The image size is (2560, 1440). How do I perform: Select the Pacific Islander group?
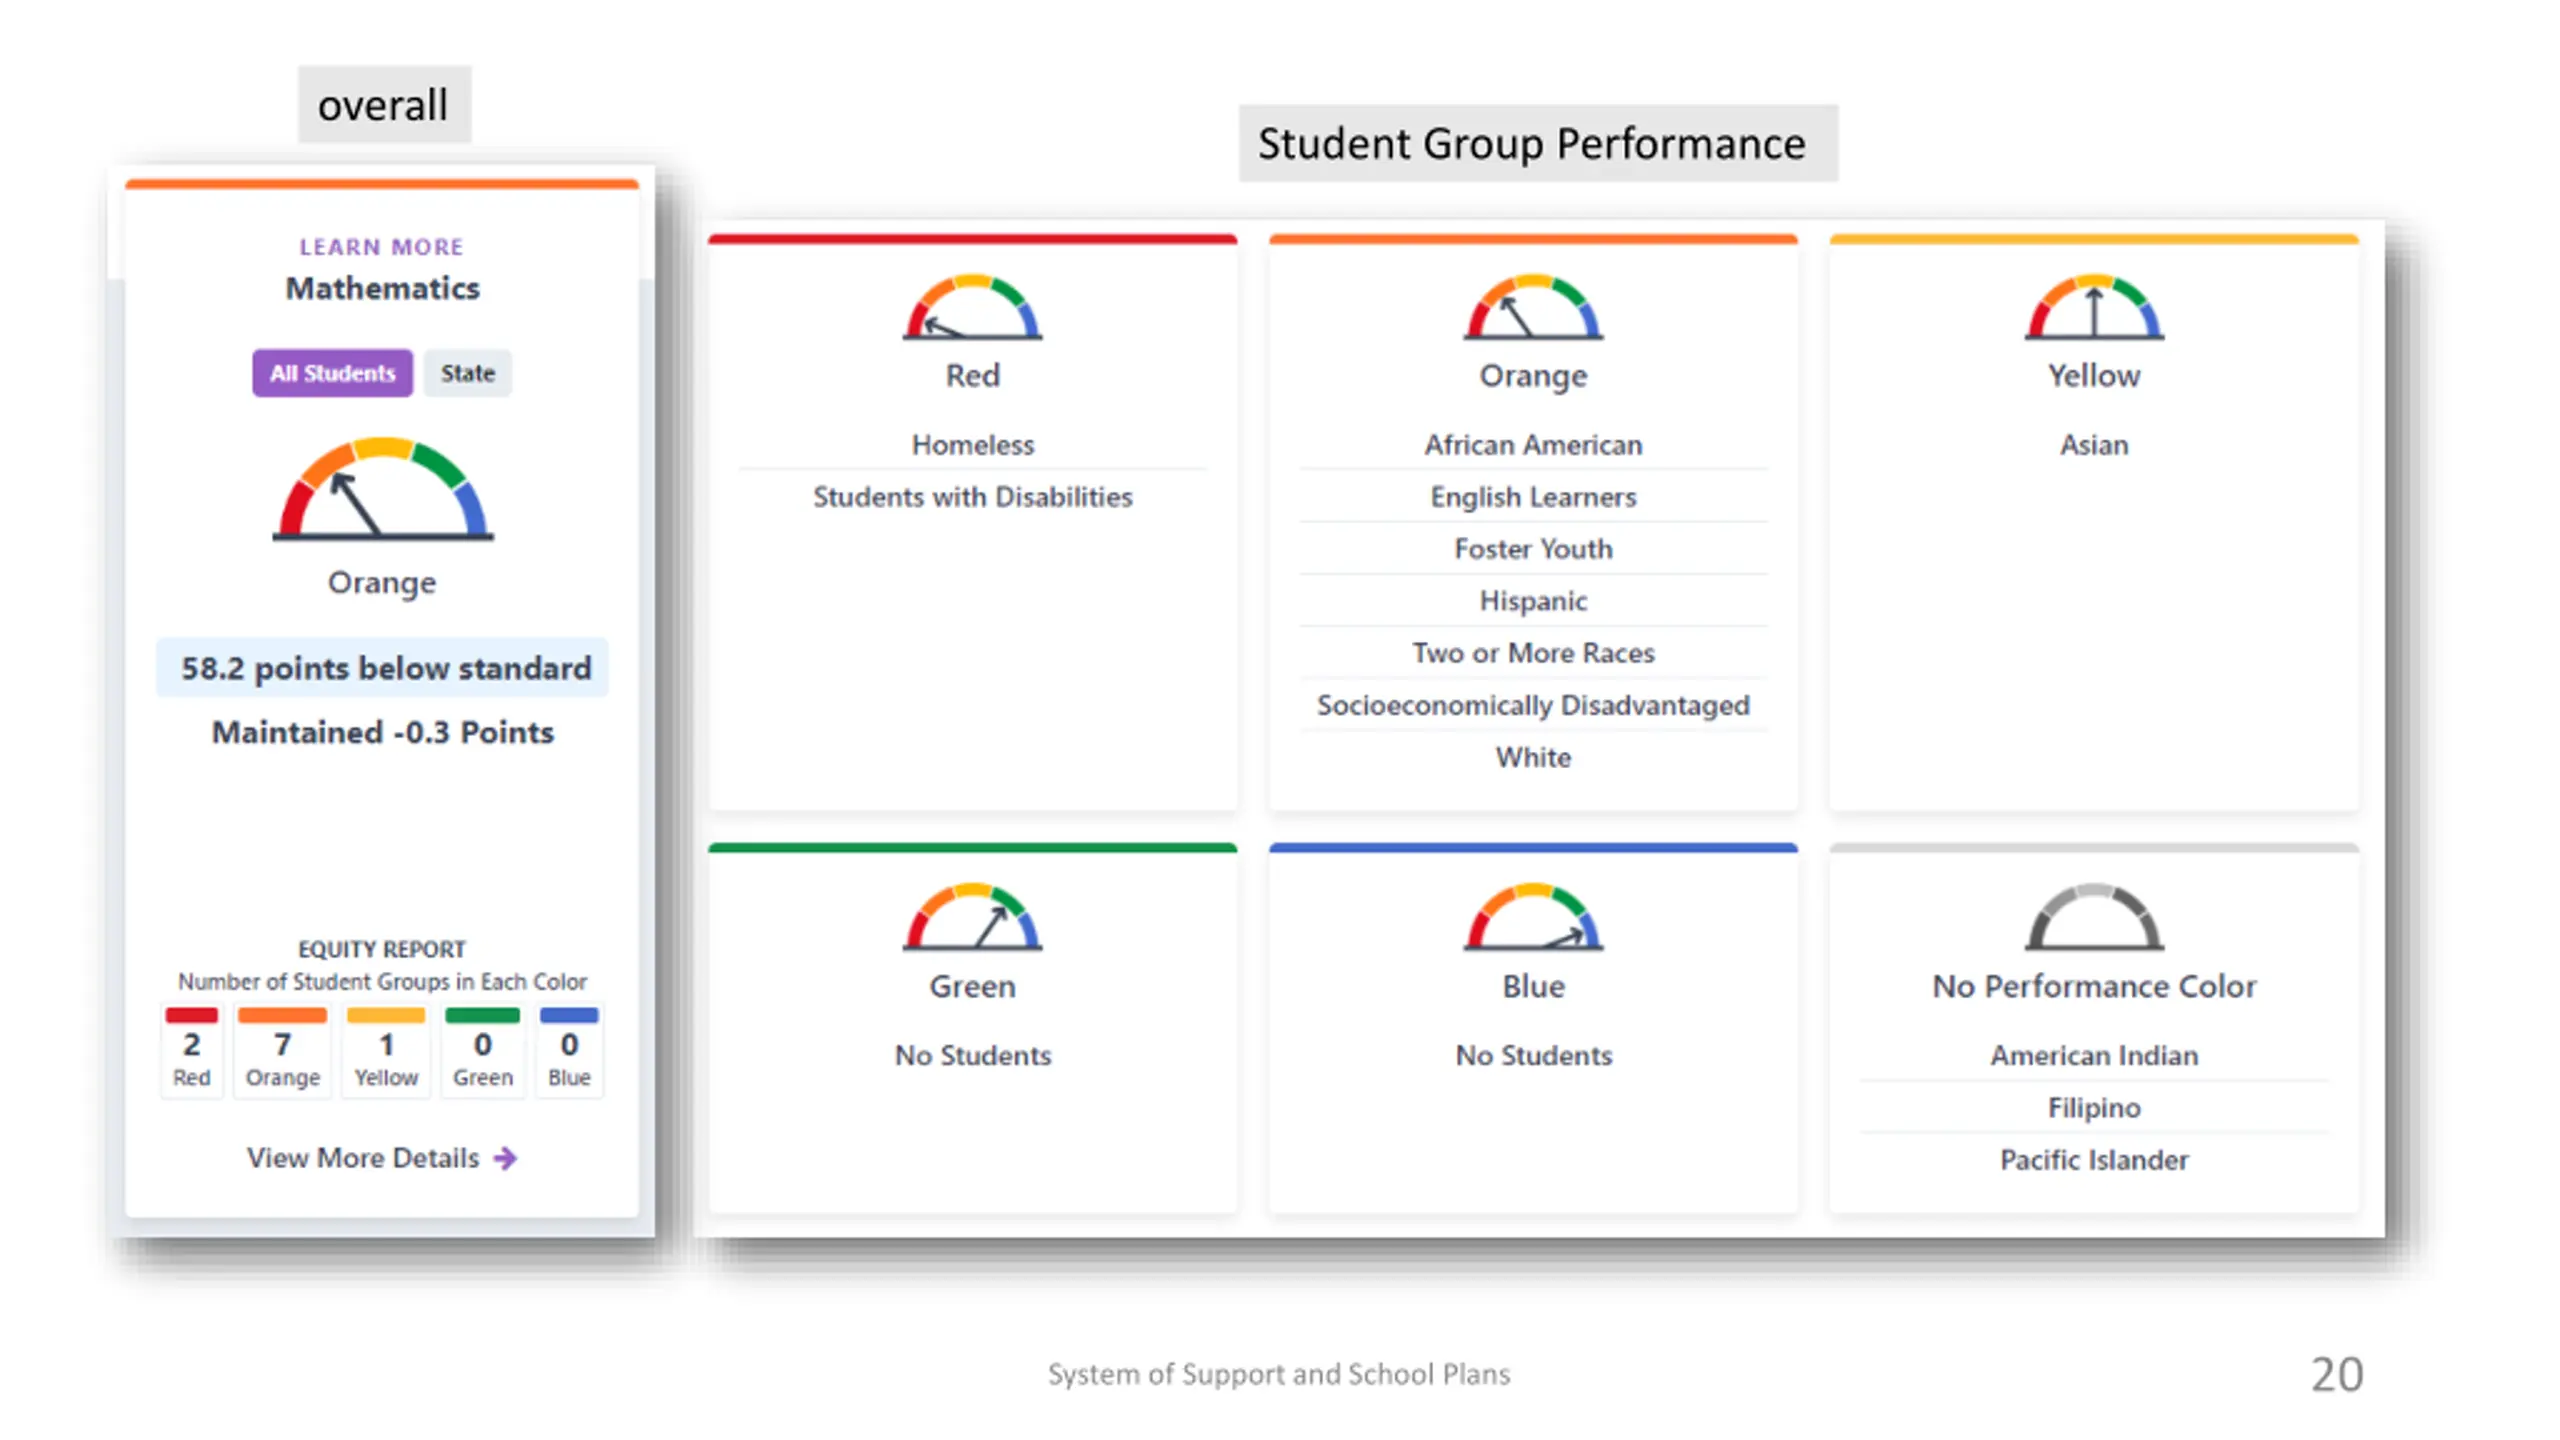point(2094,1160)
